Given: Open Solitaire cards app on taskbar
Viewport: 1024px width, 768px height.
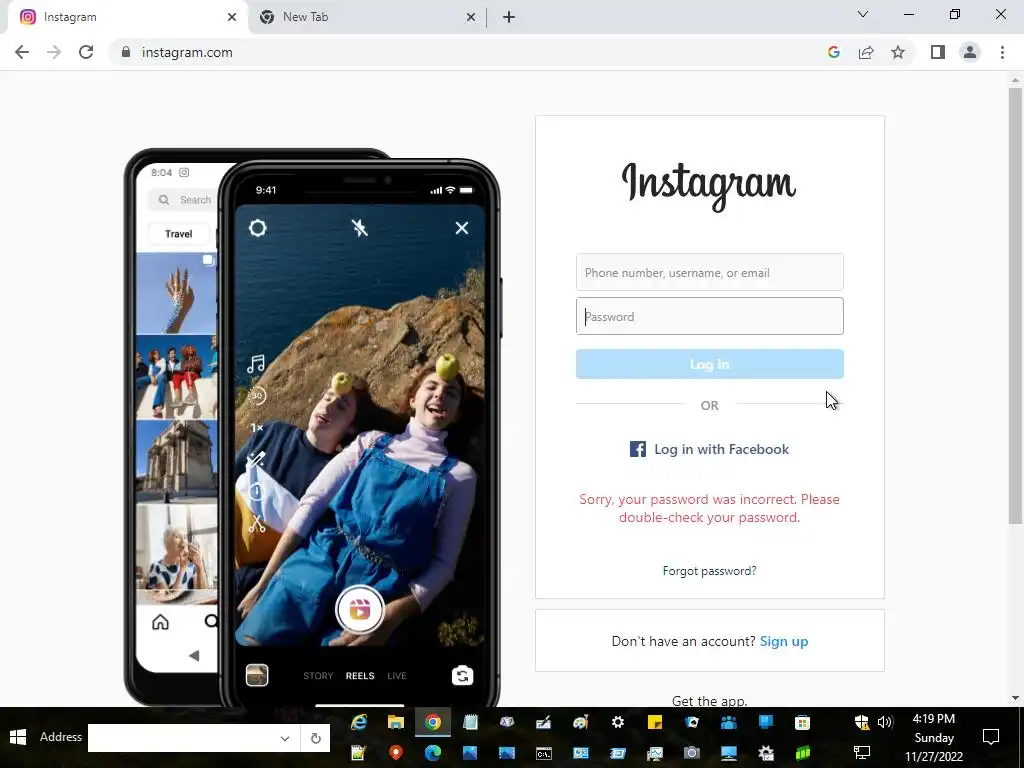Looking at the screenshot, I should pos(691,722).
